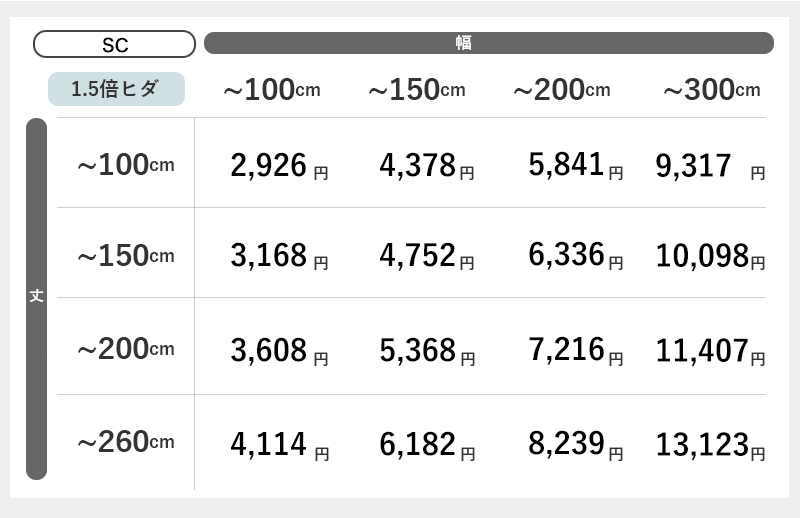The image size is (800, 518).
Task: Click the ~260cm height row label
Action: (x=126, y=442)
